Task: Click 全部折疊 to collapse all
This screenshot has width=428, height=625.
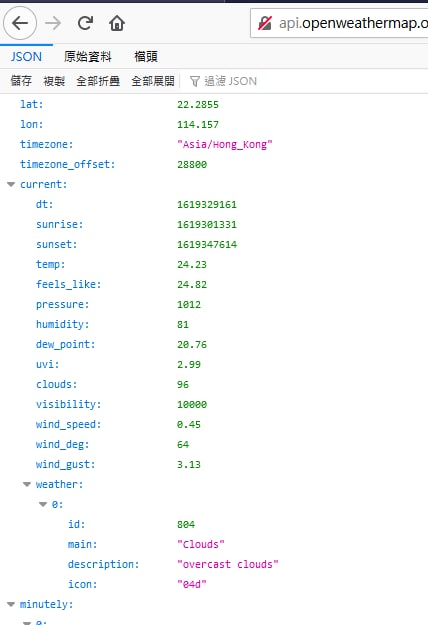Action: point(98,81)
